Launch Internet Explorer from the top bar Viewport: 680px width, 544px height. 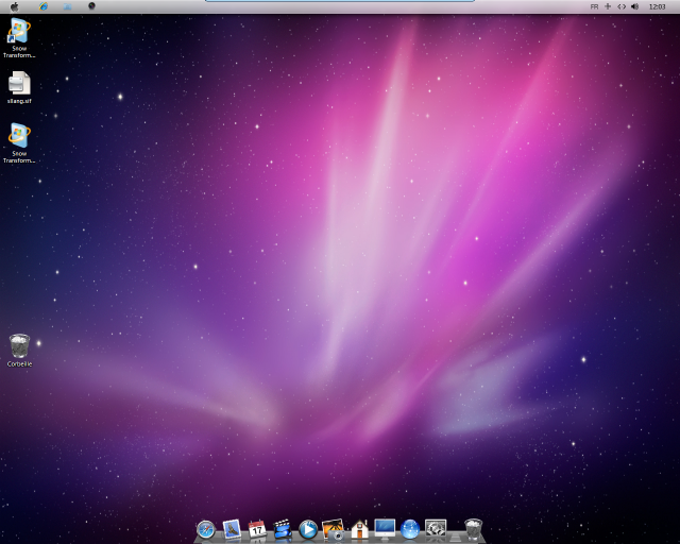click(x=43, y=6)
